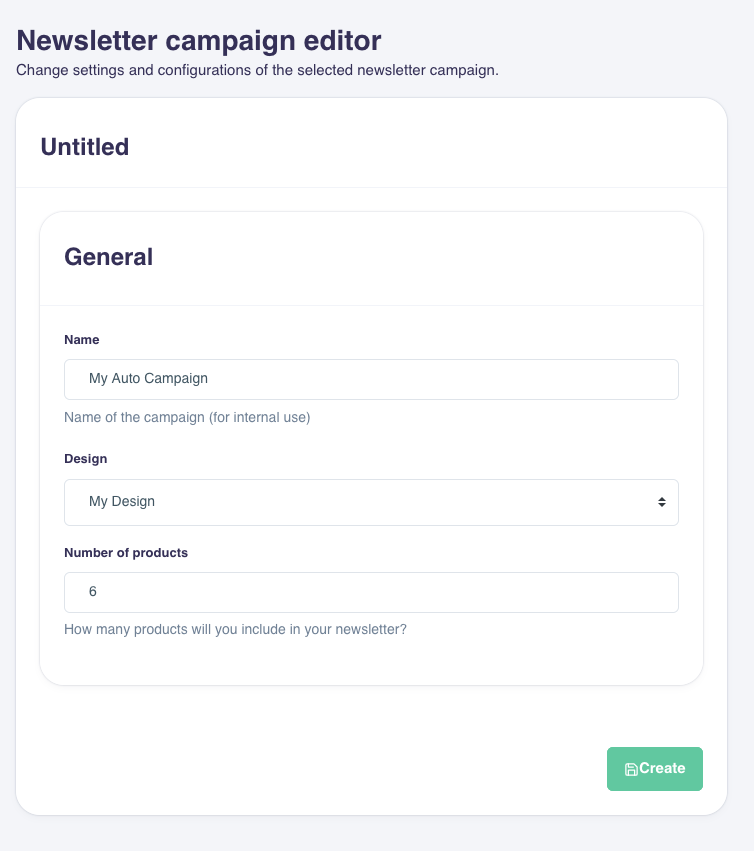Focus the campaign Name input field
Screen dimensions: 754x851
click(371, 379)
